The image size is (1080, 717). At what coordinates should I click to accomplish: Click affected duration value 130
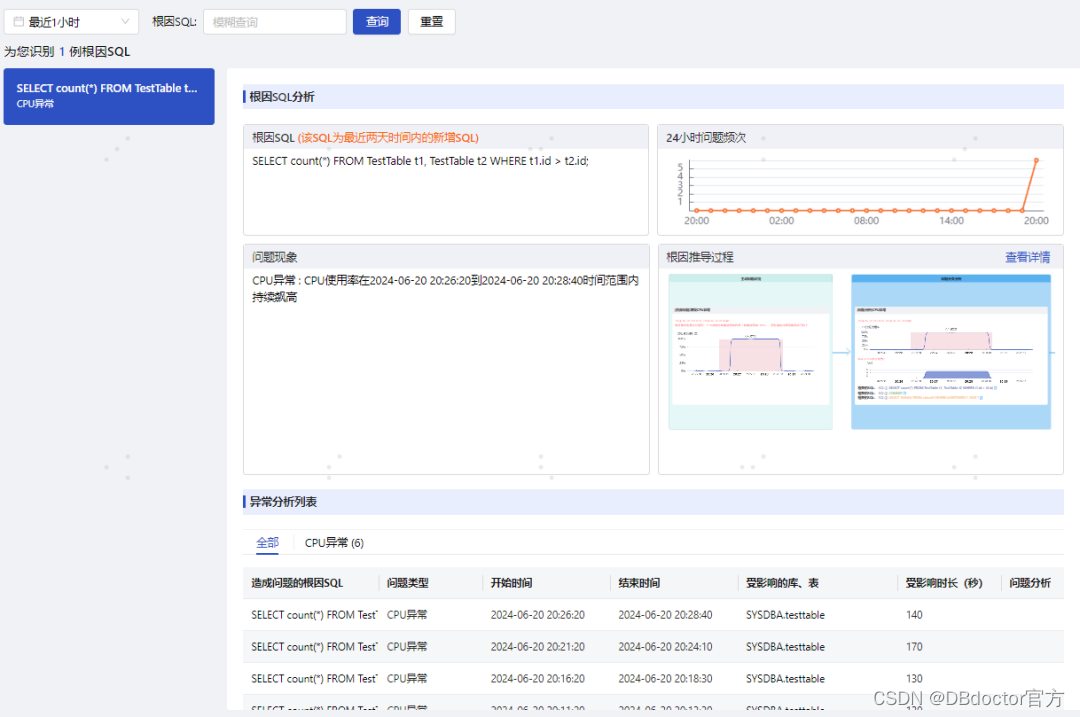pos(914,678)
